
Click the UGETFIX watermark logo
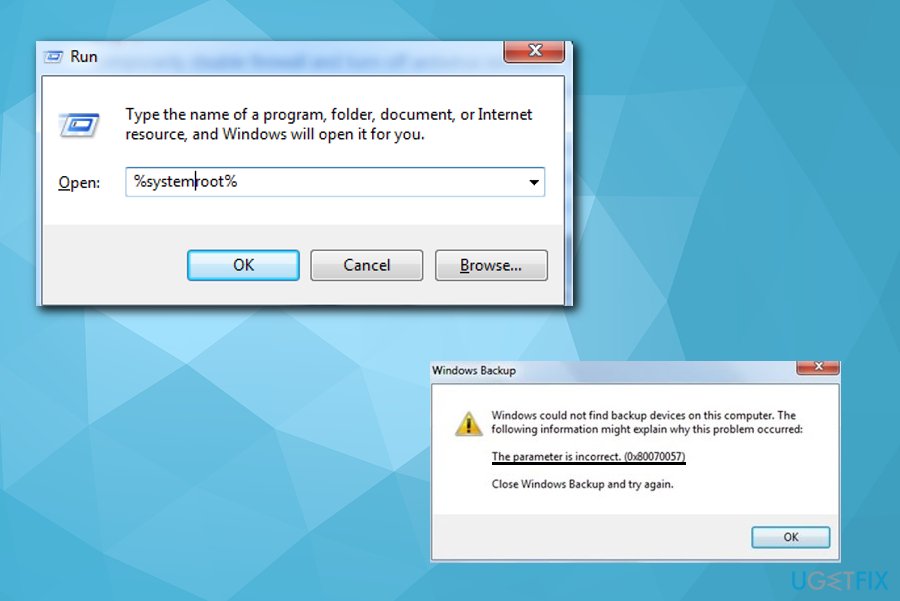pos(840,581)
